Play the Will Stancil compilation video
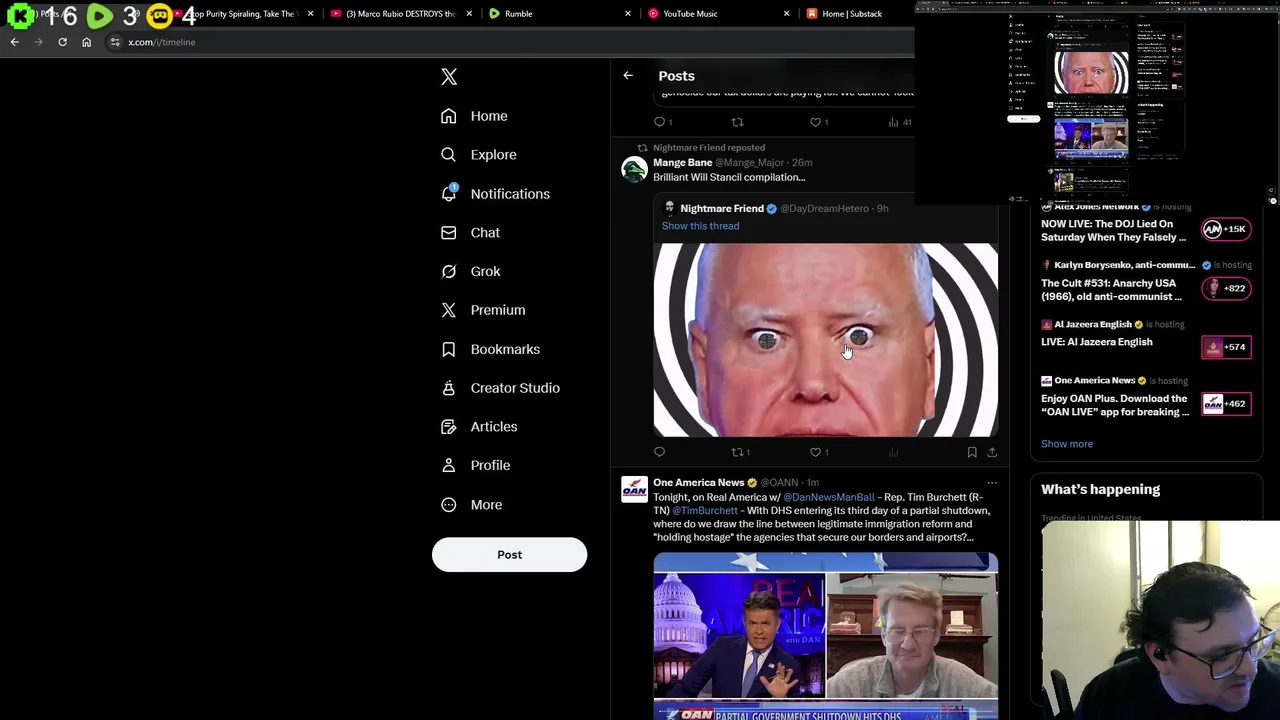The height and width of the screenshot is (720, 1280). 825,340
